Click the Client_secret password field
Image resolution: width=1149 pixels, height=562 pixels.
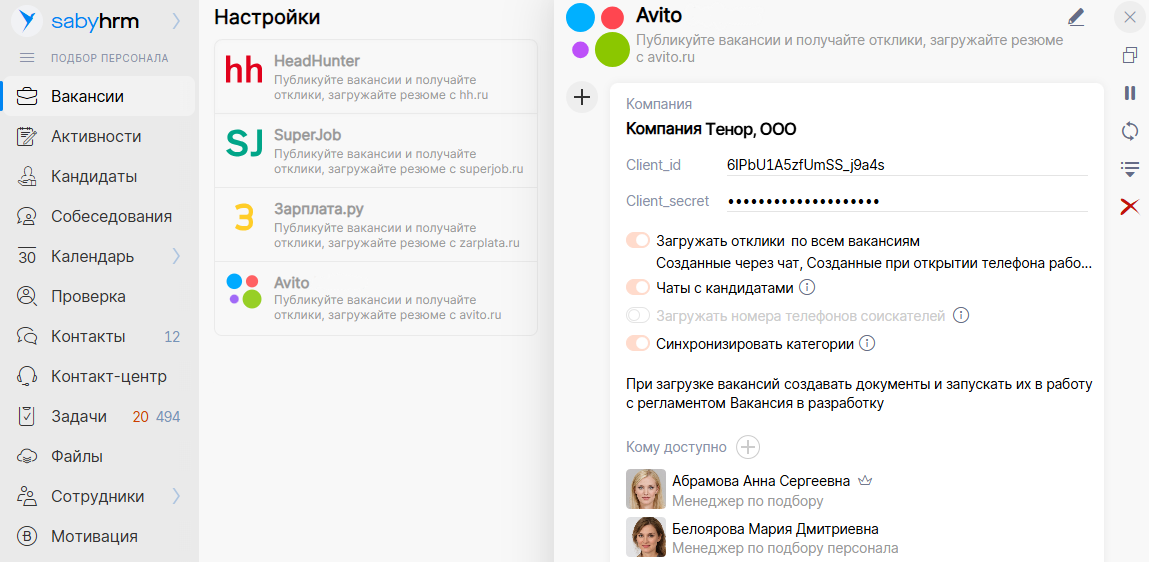(x=907, y=201)
